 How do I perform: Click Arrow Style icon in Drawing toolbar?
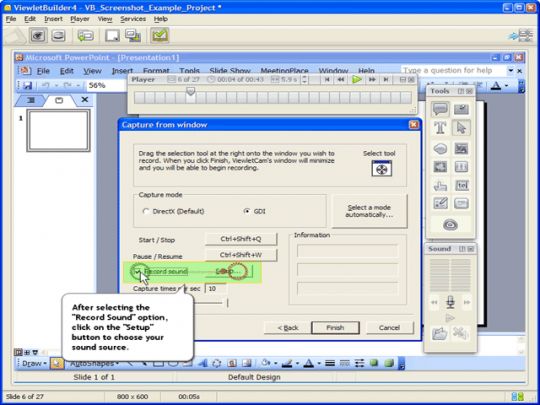click(359, 363)
